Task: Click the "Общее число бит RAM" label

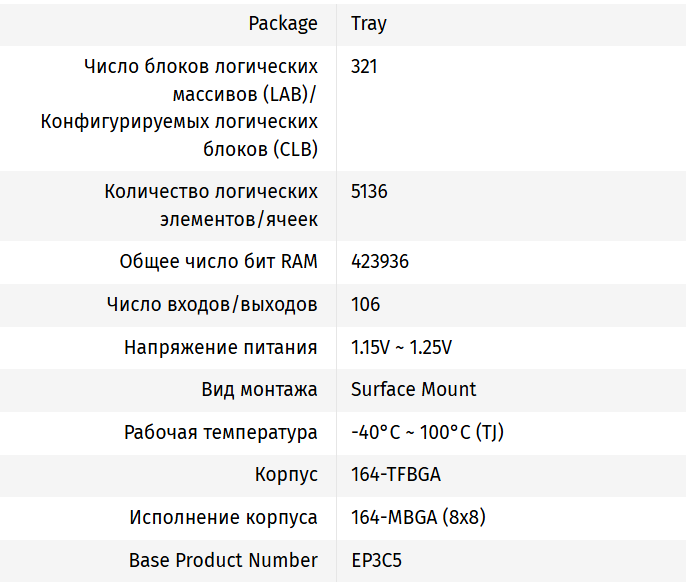Action: coord(218,262)
